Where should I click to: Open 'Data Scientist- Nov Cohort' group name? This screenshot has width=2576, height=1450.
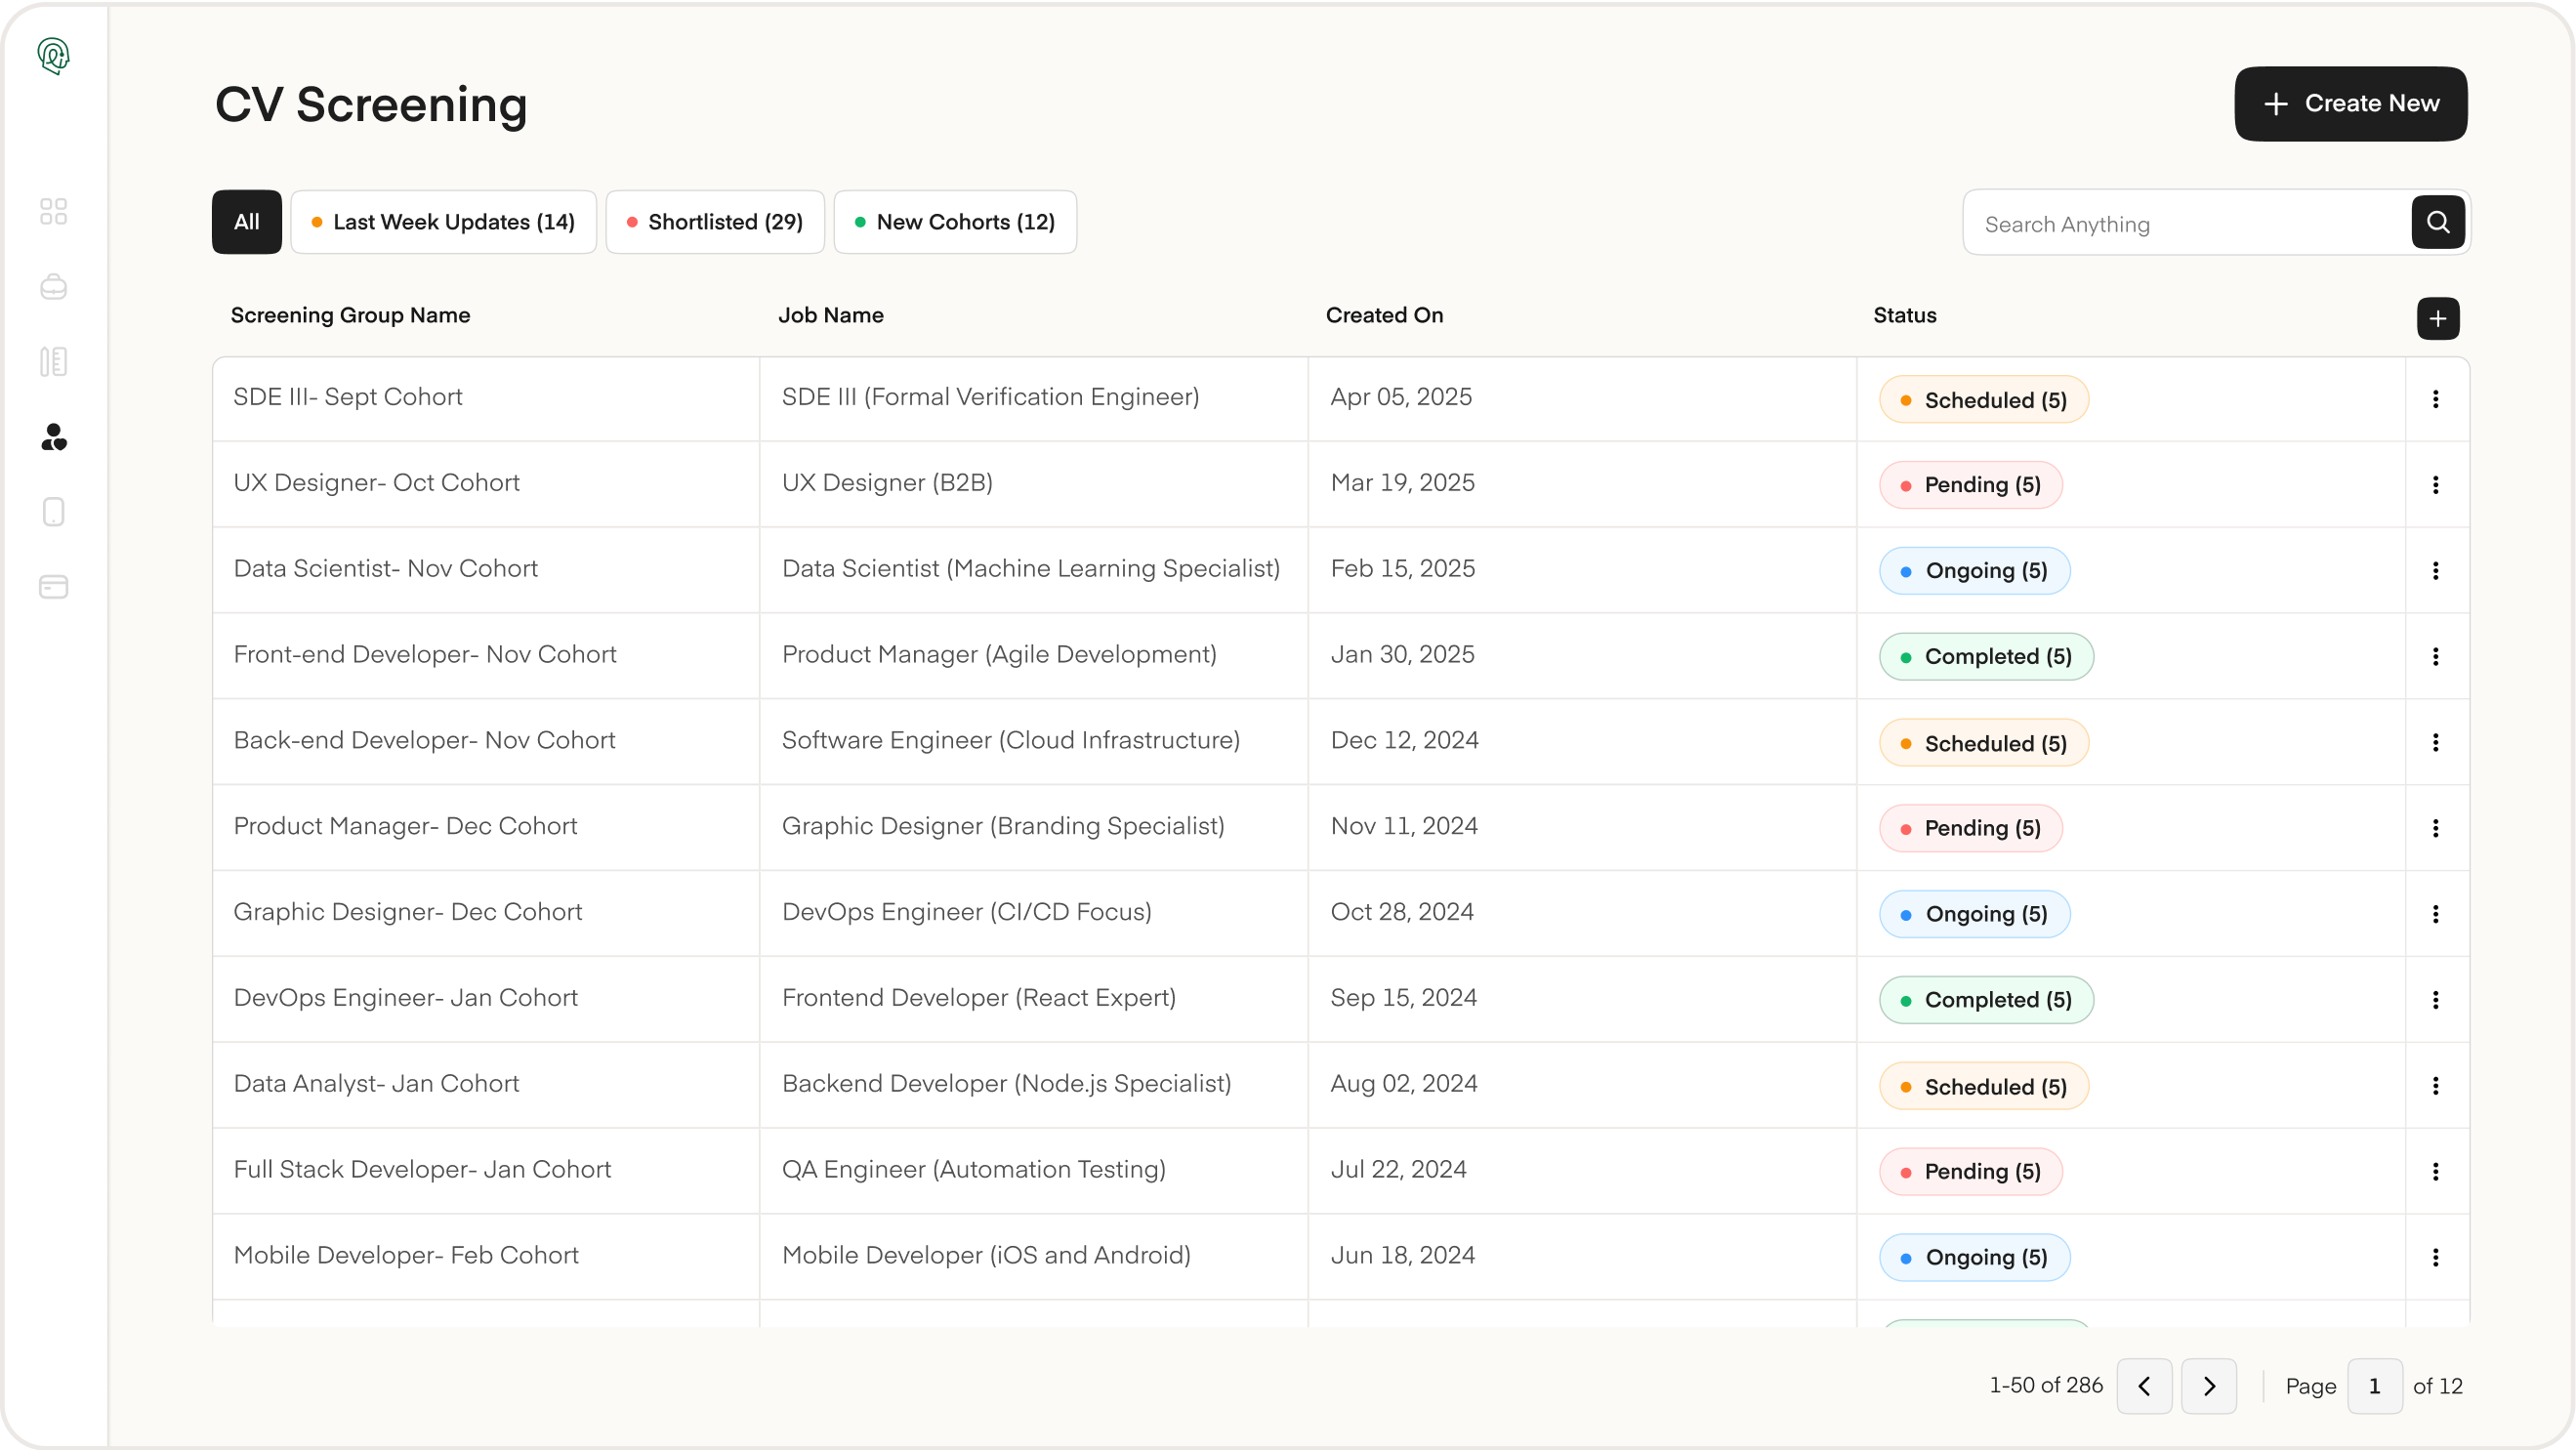tap(386, 569)
